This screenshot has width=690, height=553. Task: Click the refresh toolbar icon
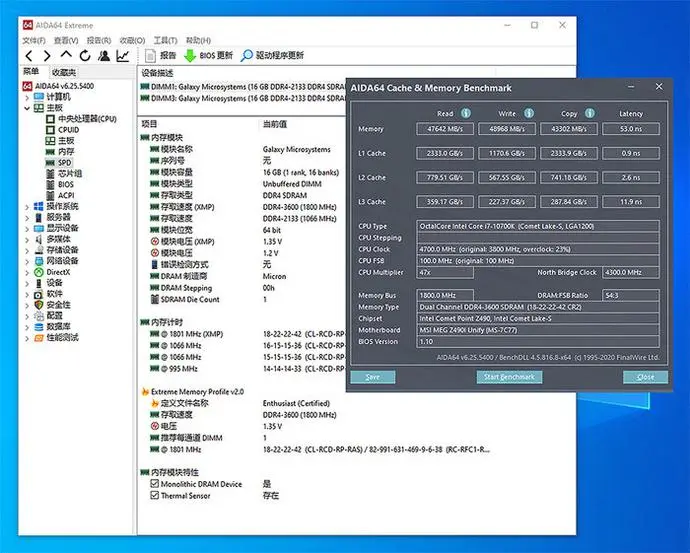(x=85, y=55)
